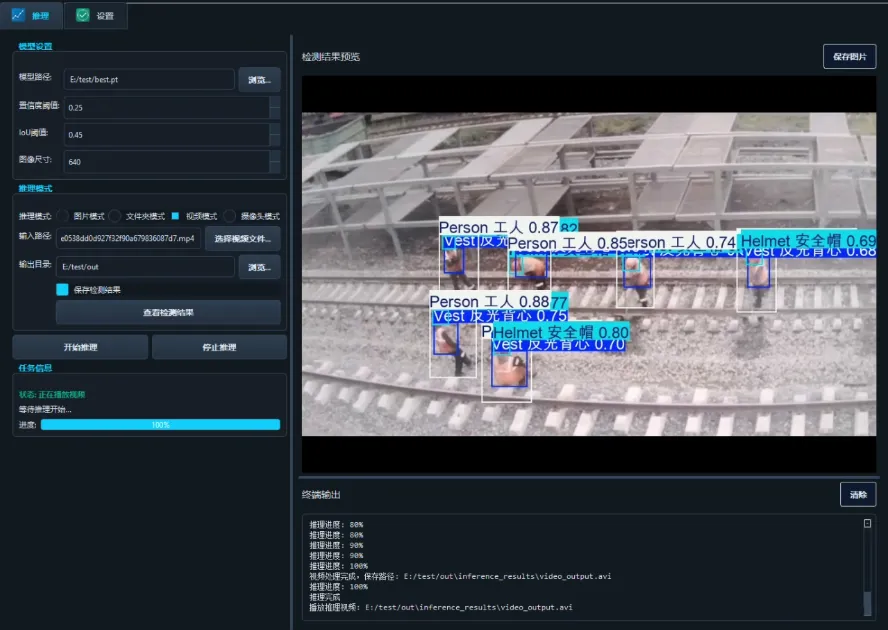Click the 终端输出 heading
This screenshot has width=888, height=630.
point(321,495)
